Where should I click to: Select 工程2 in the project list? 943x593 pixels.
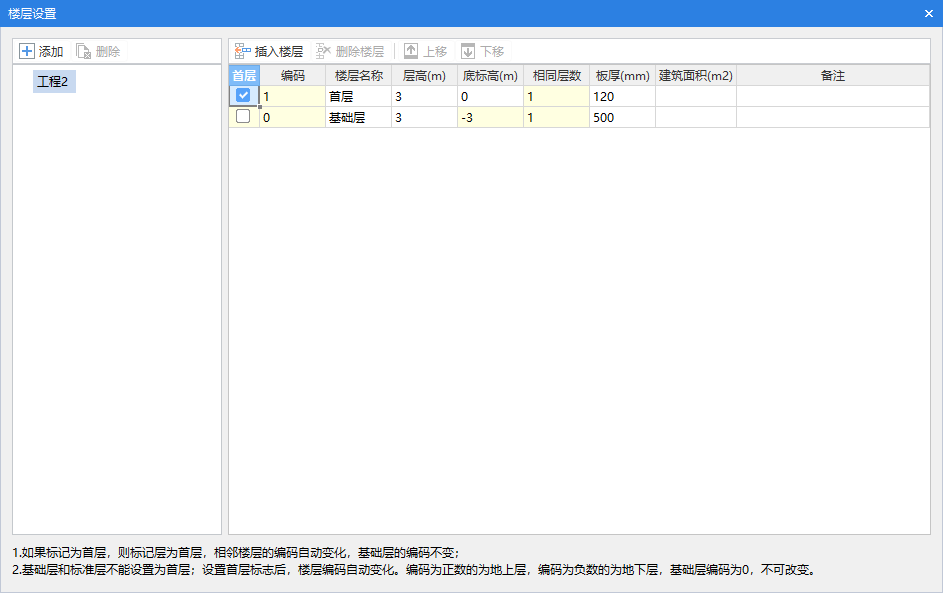coord(52,82)
